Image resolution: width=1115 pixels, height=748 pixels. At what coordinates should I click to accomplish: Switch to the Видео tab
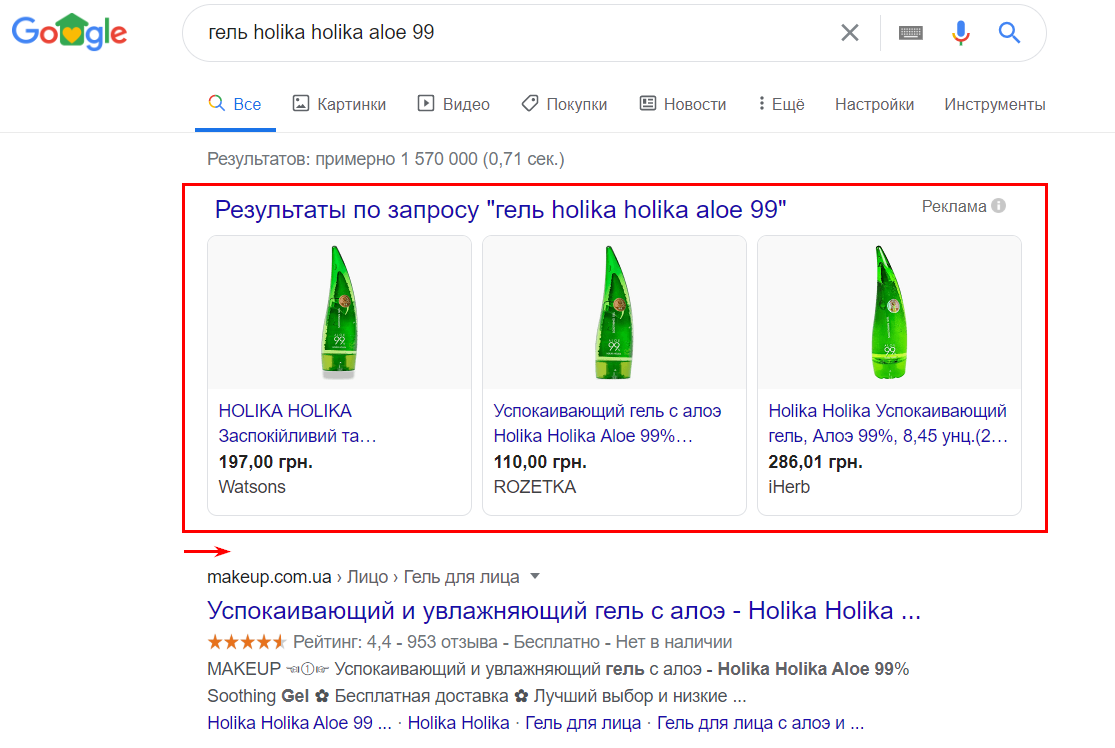click(454, 104)
